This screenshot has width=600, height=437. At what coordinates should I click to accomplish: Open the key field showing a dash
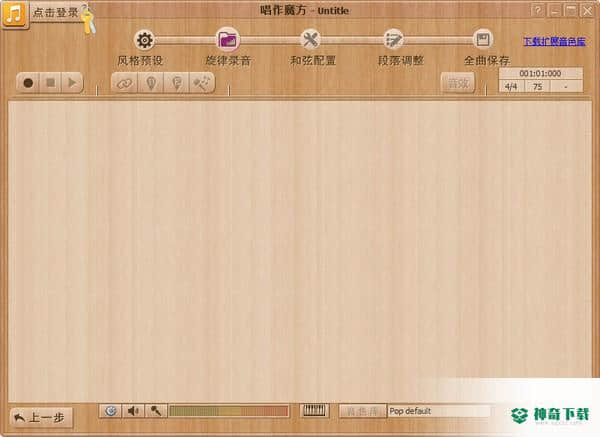pos(566,86)
